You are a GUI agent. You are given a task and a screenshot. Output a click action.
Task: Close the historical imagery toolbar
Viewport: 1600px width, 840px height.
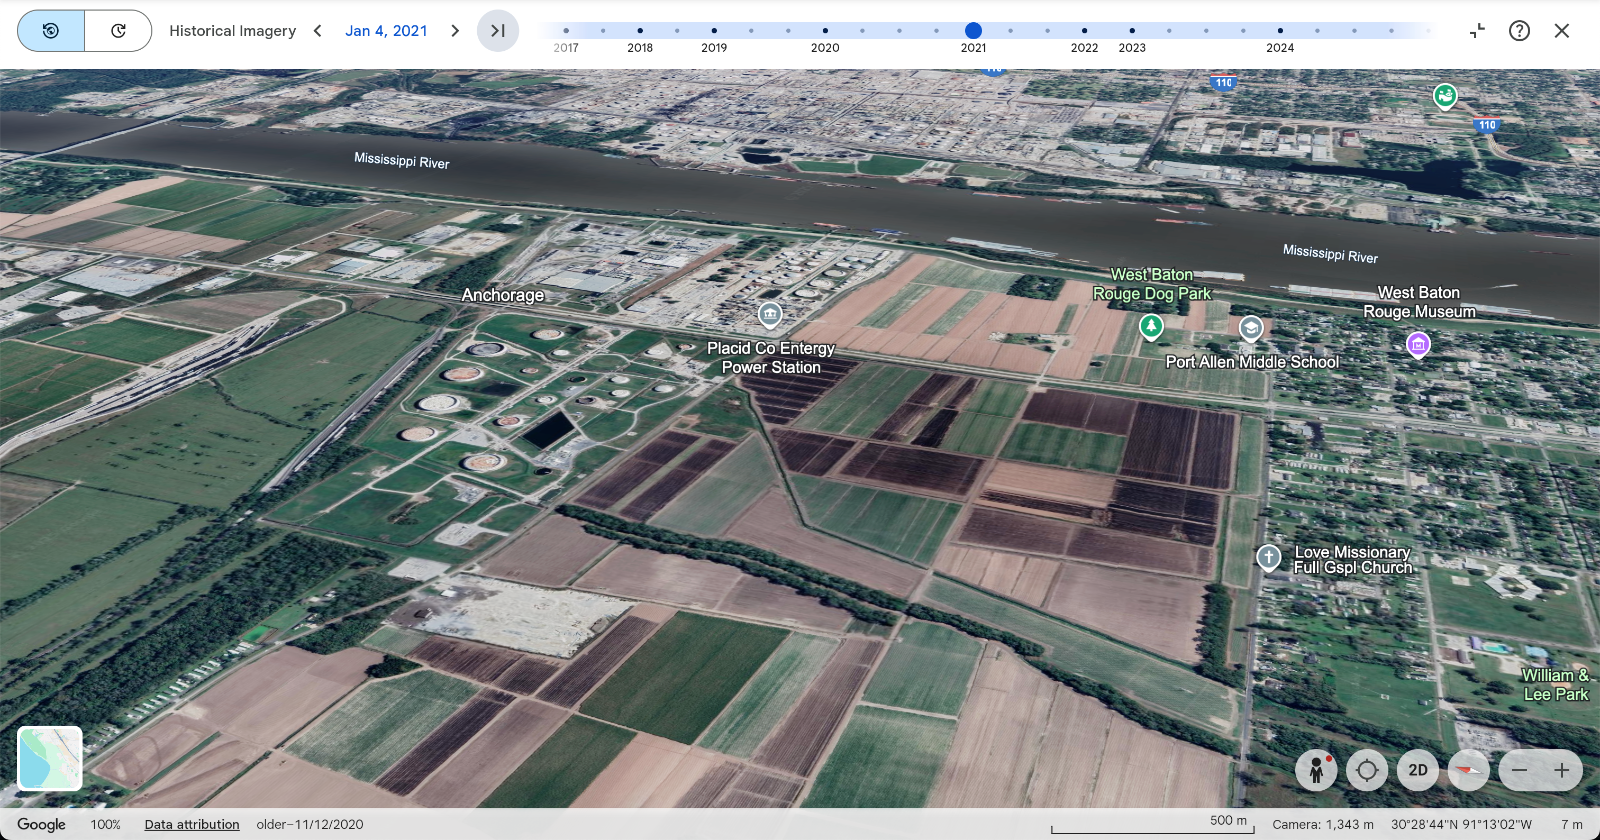pyautogui.click(x=1562, y=31)
